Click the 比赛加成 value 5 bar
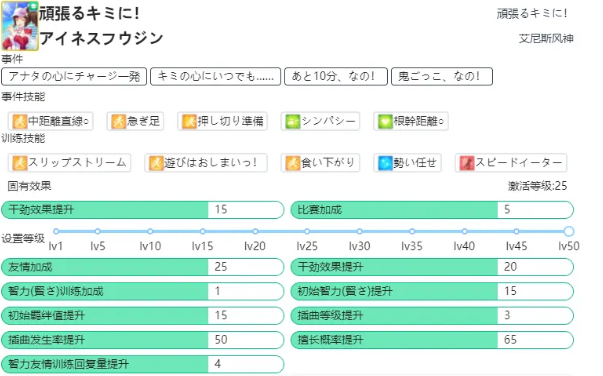This screenshot has width=603, height=376. (x=432, y=210)
